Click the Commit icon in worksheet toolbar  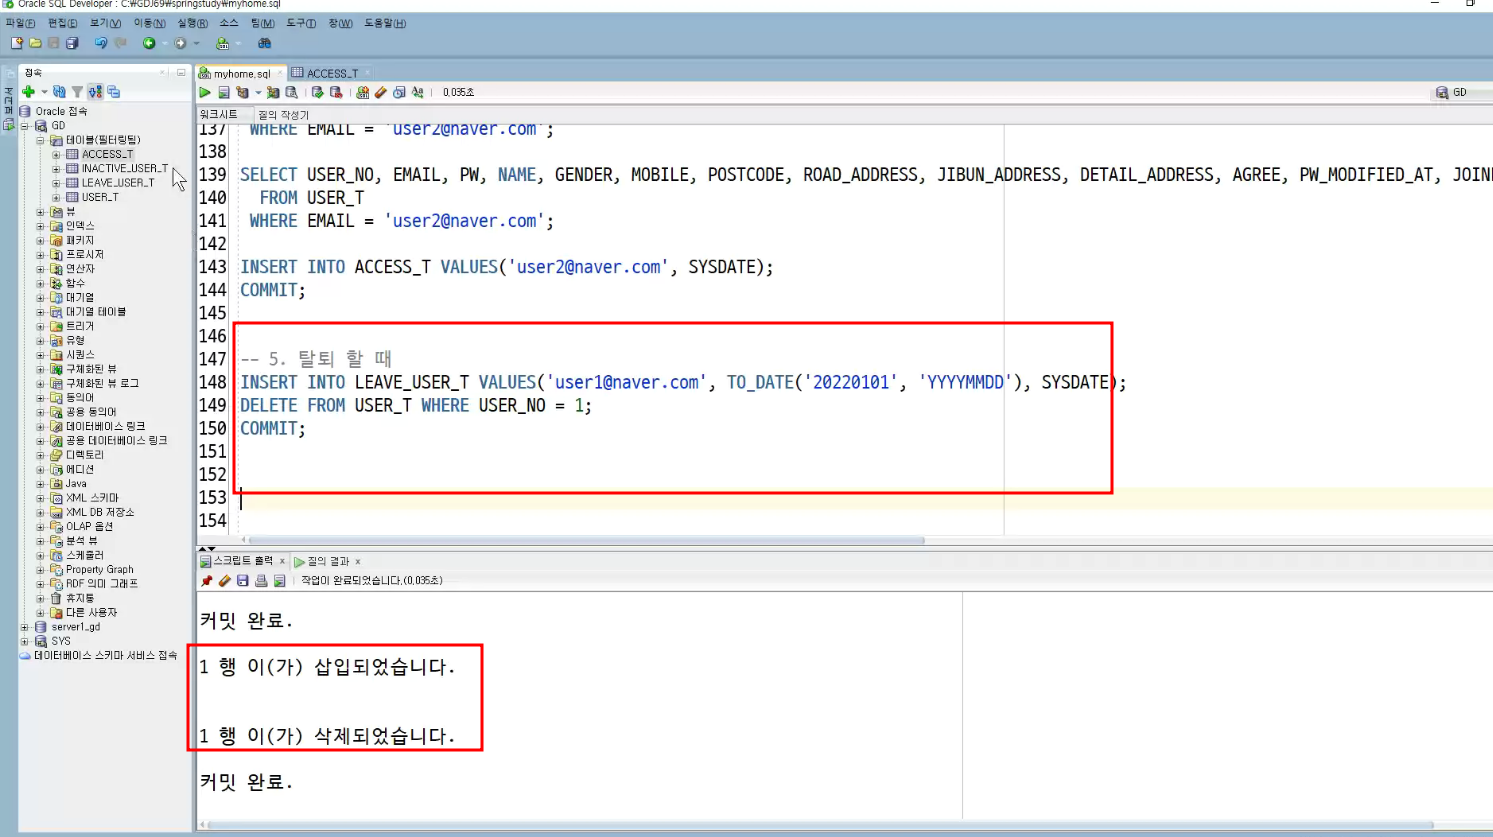[x=317, y=92]
